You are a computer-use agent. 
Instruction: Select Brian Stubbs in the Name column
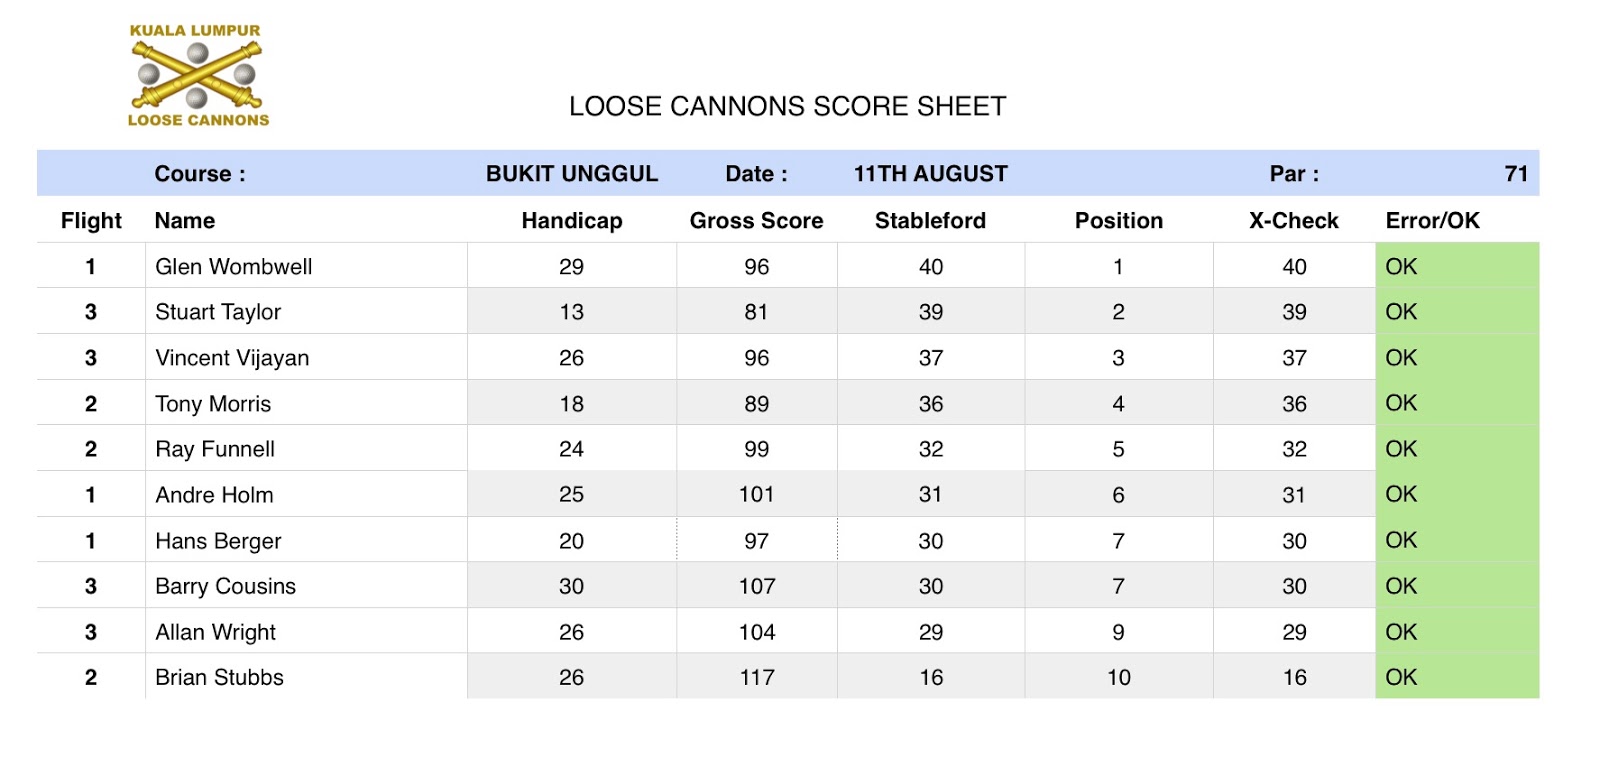point(219,678)
